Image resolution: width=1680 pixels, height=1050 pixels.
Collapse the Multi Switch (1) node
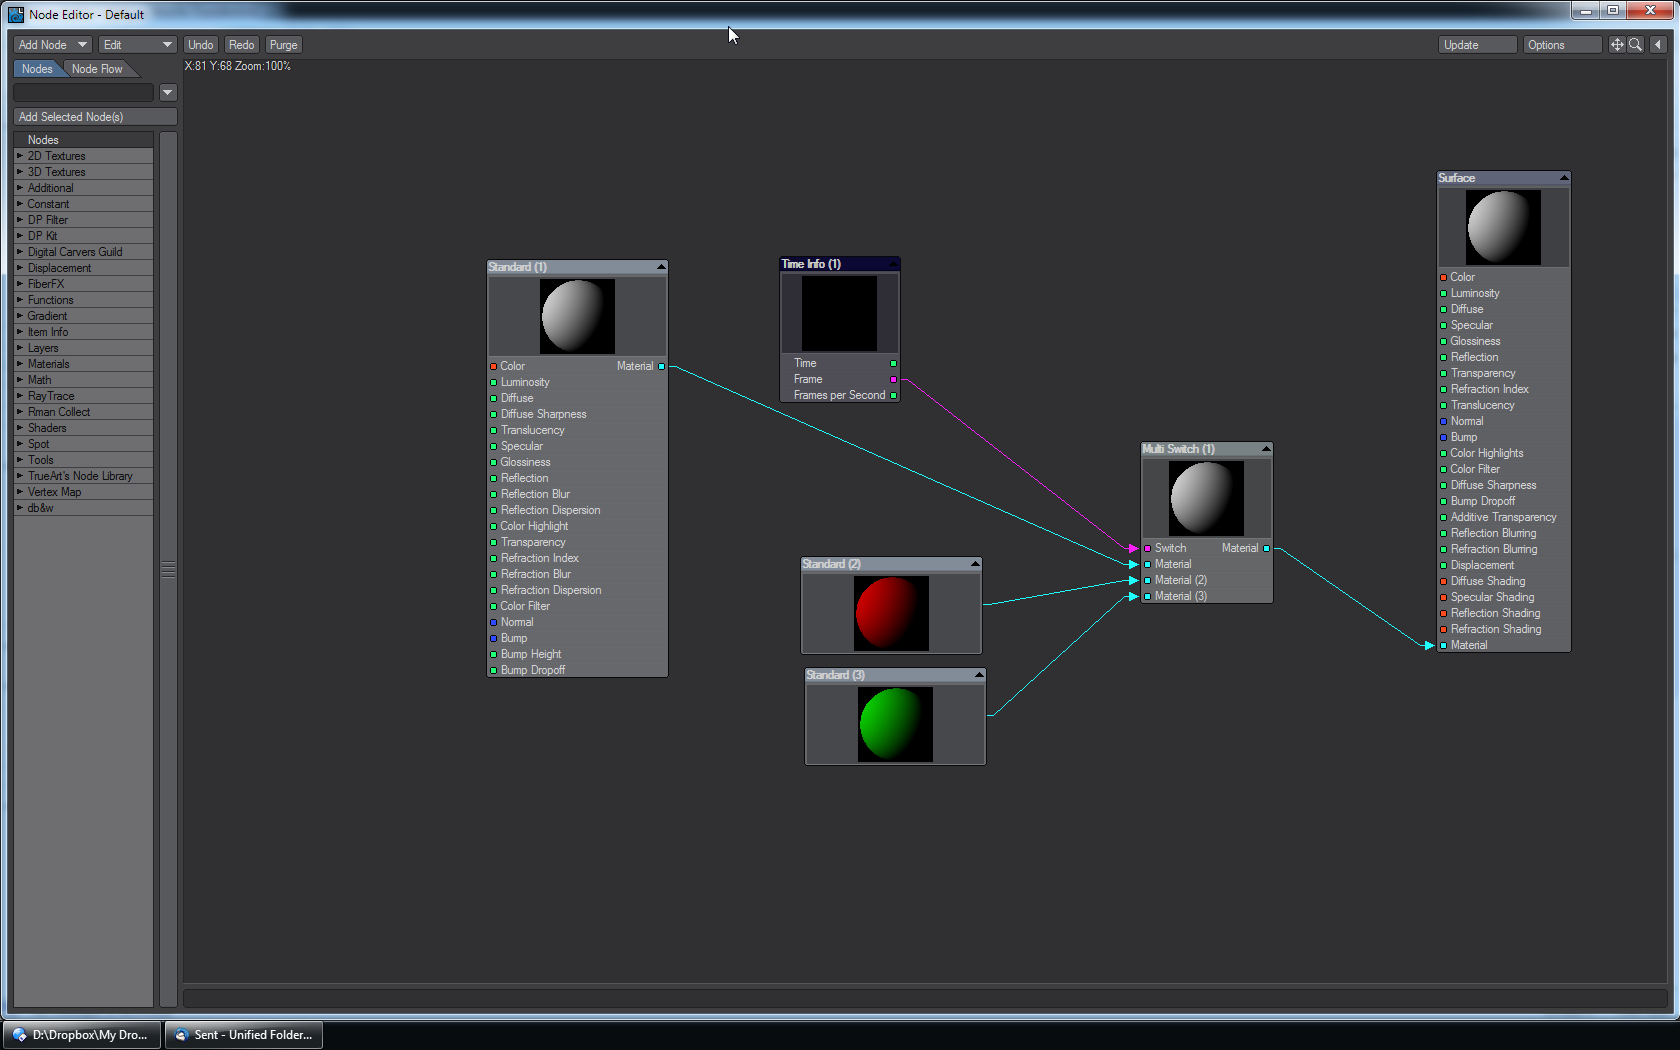click(1266, 449)
